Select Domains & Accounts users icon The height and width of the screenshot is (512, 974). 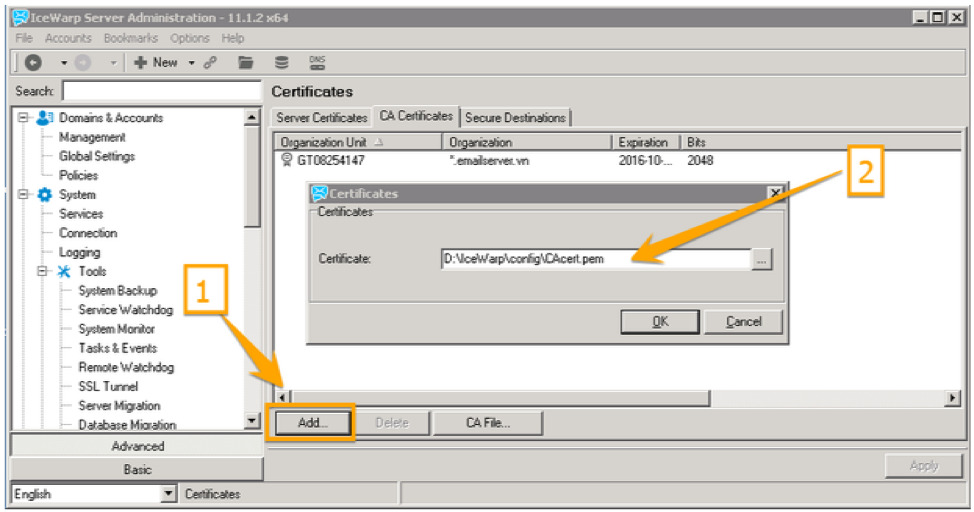tap(45, 117)
